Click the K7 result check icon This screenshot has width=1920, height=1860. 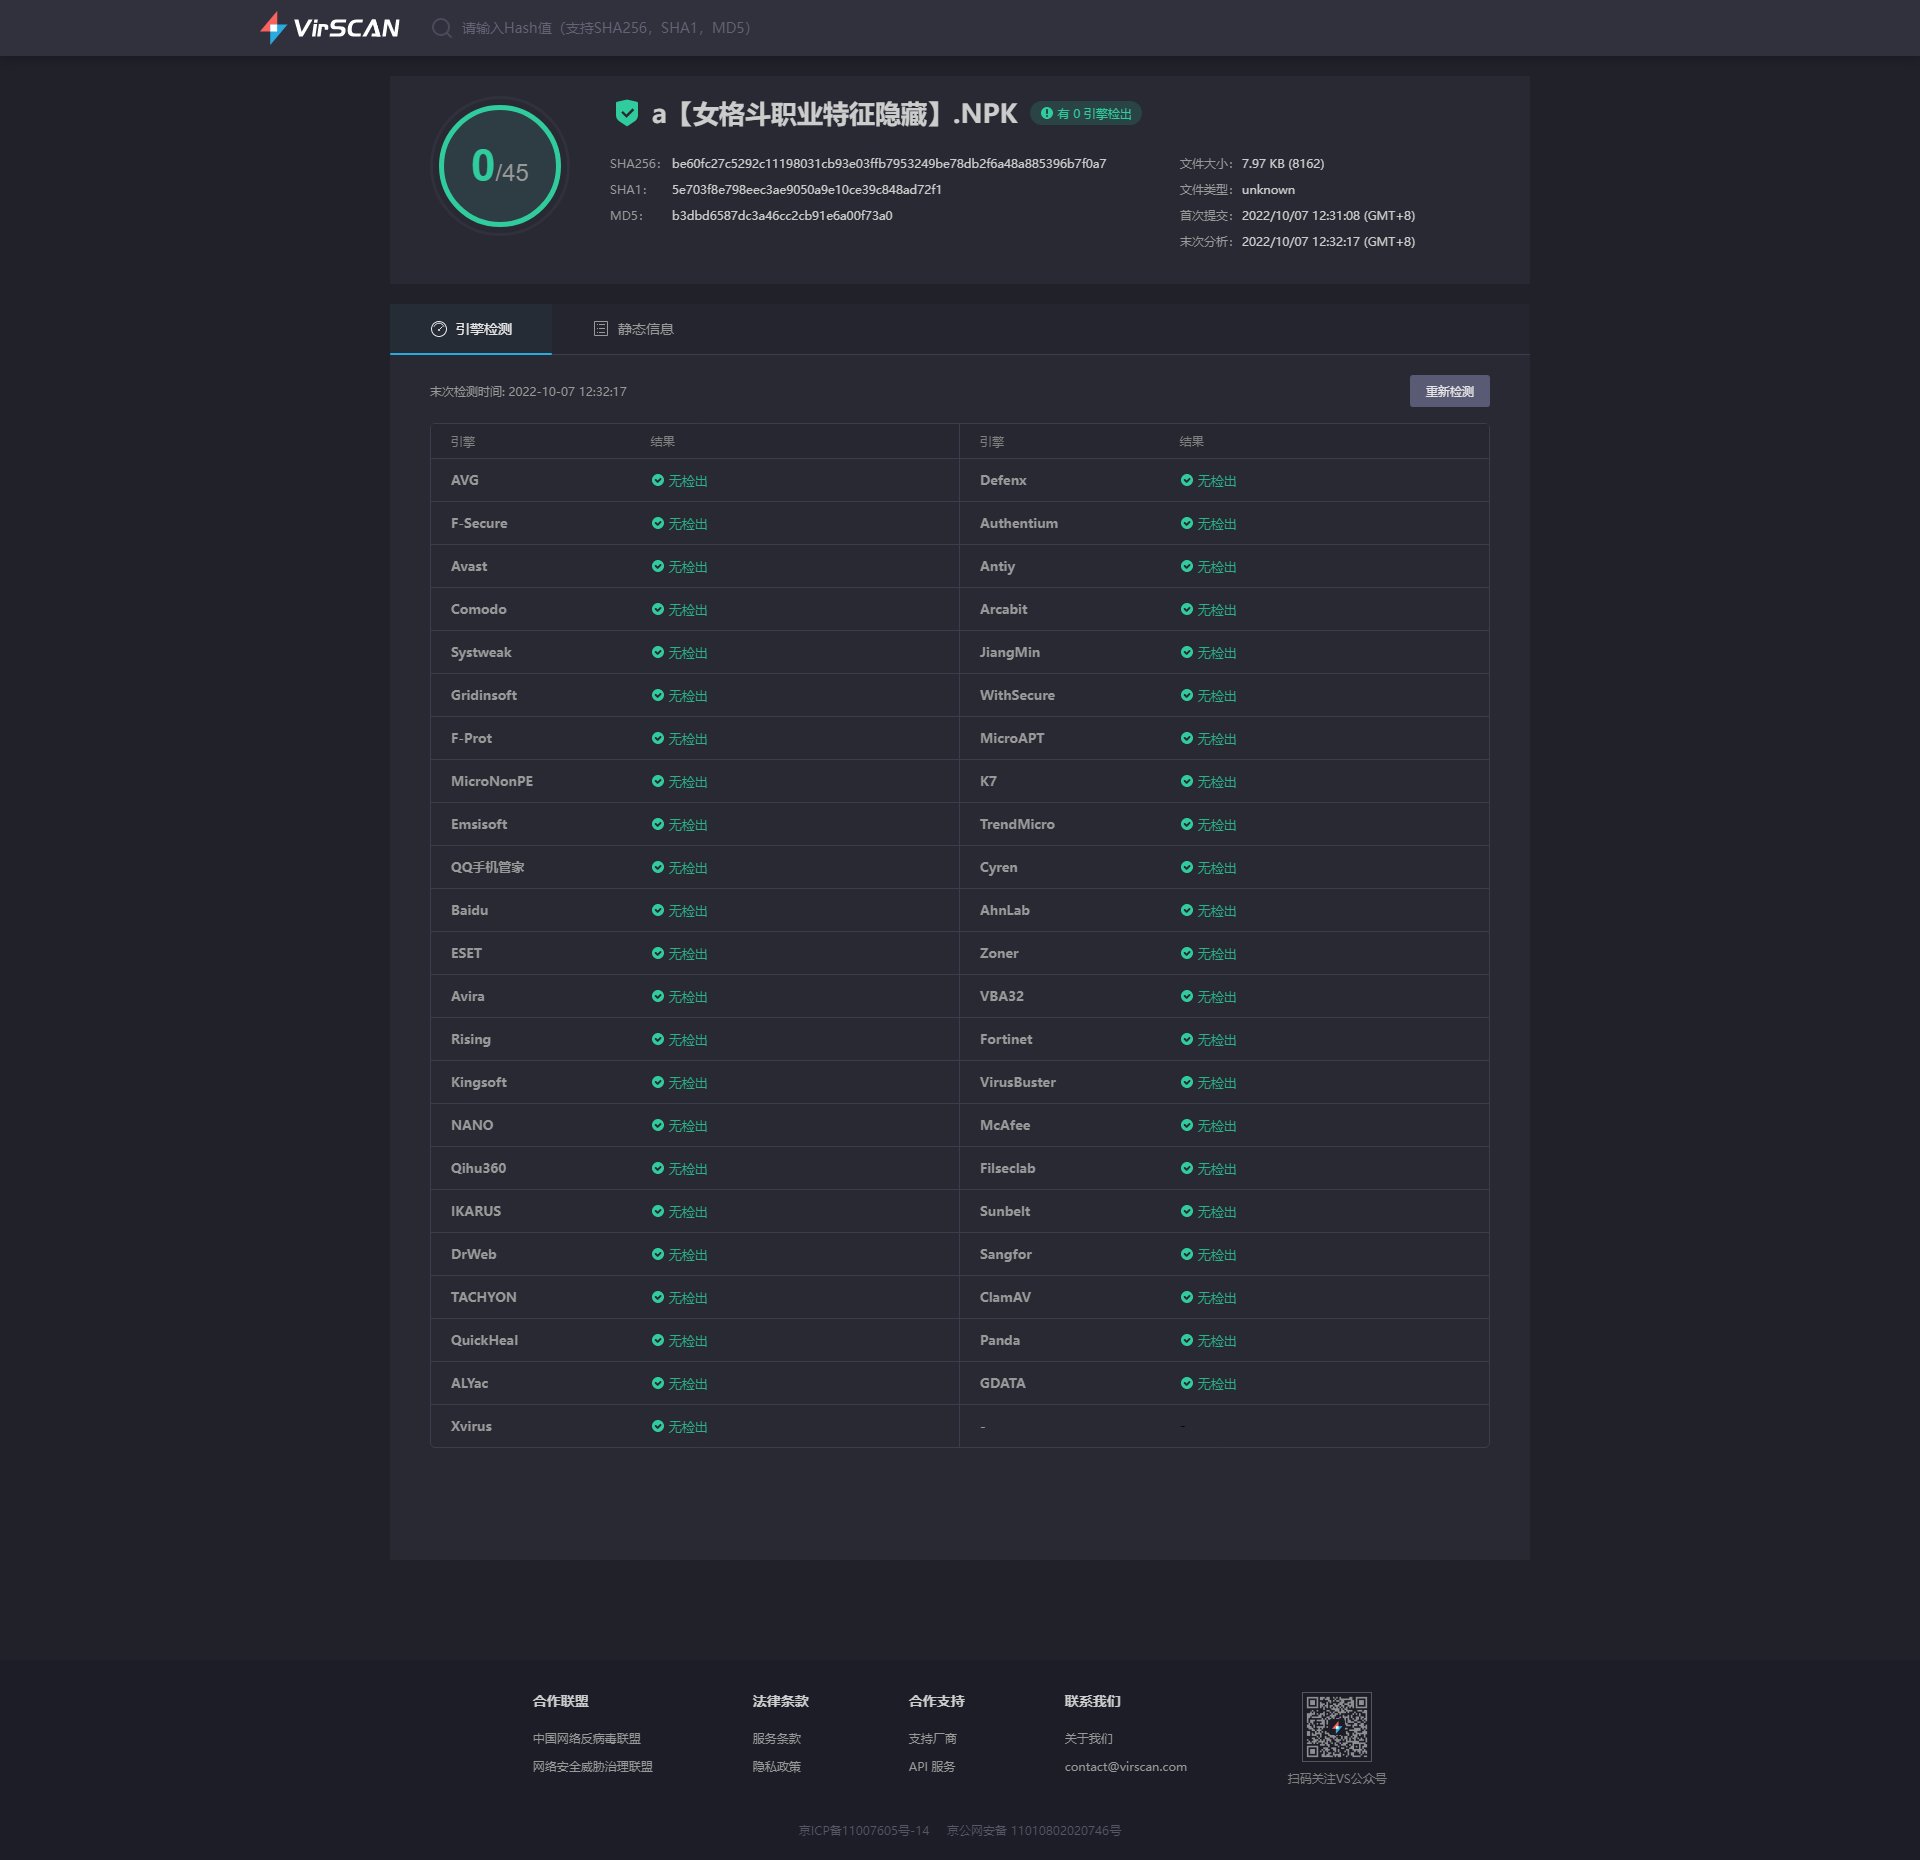pos(1187,781)
